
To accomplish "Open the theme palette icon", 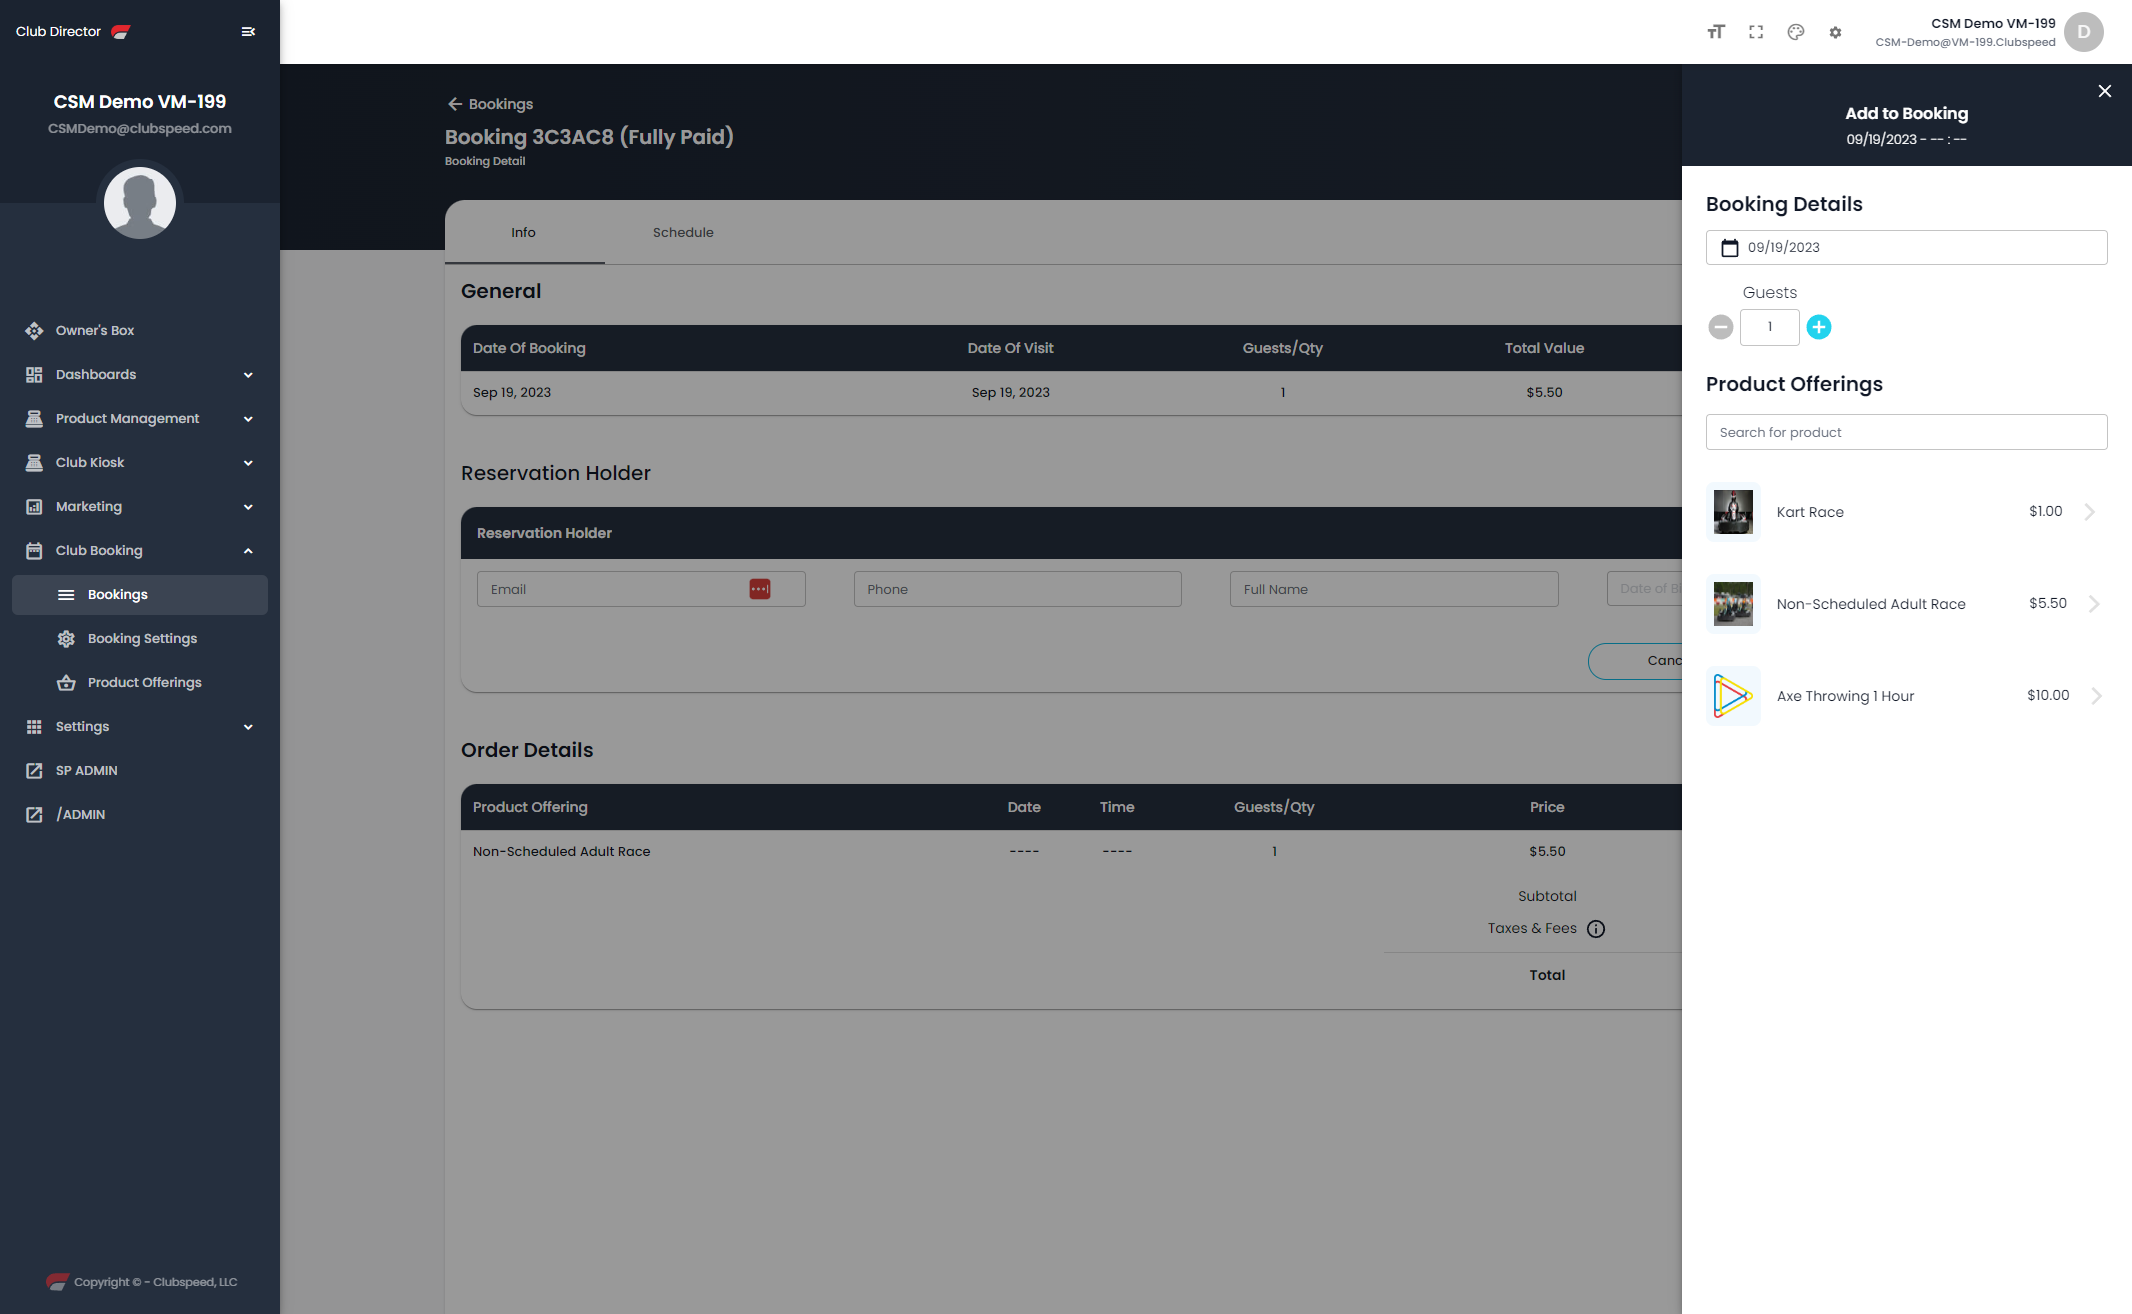I will coord(1796,32).
